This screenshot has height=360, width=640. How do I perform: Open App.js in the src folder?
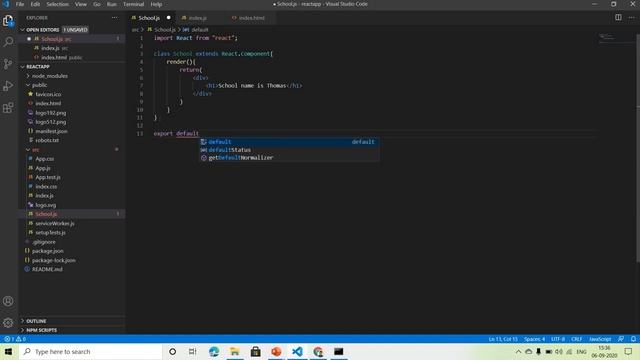coord(42,168)
